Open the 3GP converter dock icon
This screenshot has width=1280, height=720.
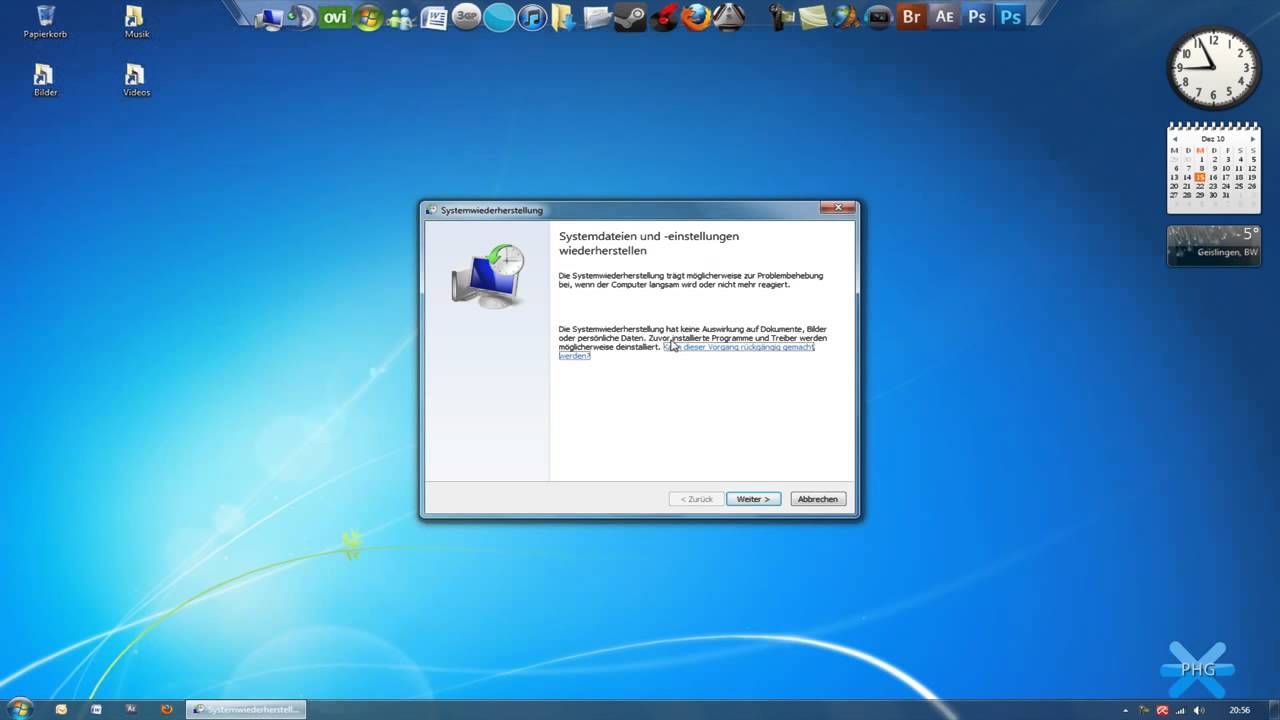(x=467, y=17)
